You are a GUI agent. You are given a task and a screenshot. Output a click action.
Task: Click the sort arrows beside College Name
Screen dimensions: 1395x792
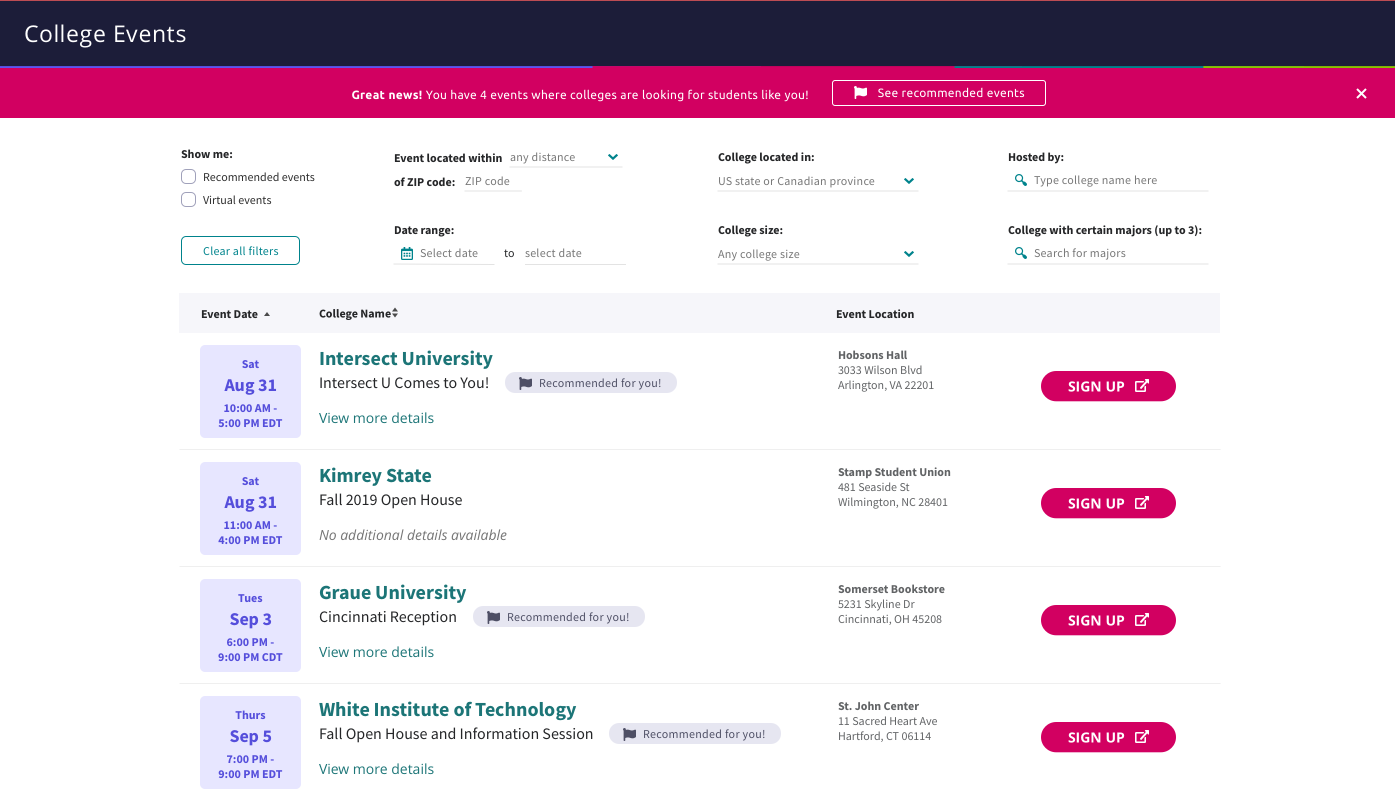tap(395, 313)
